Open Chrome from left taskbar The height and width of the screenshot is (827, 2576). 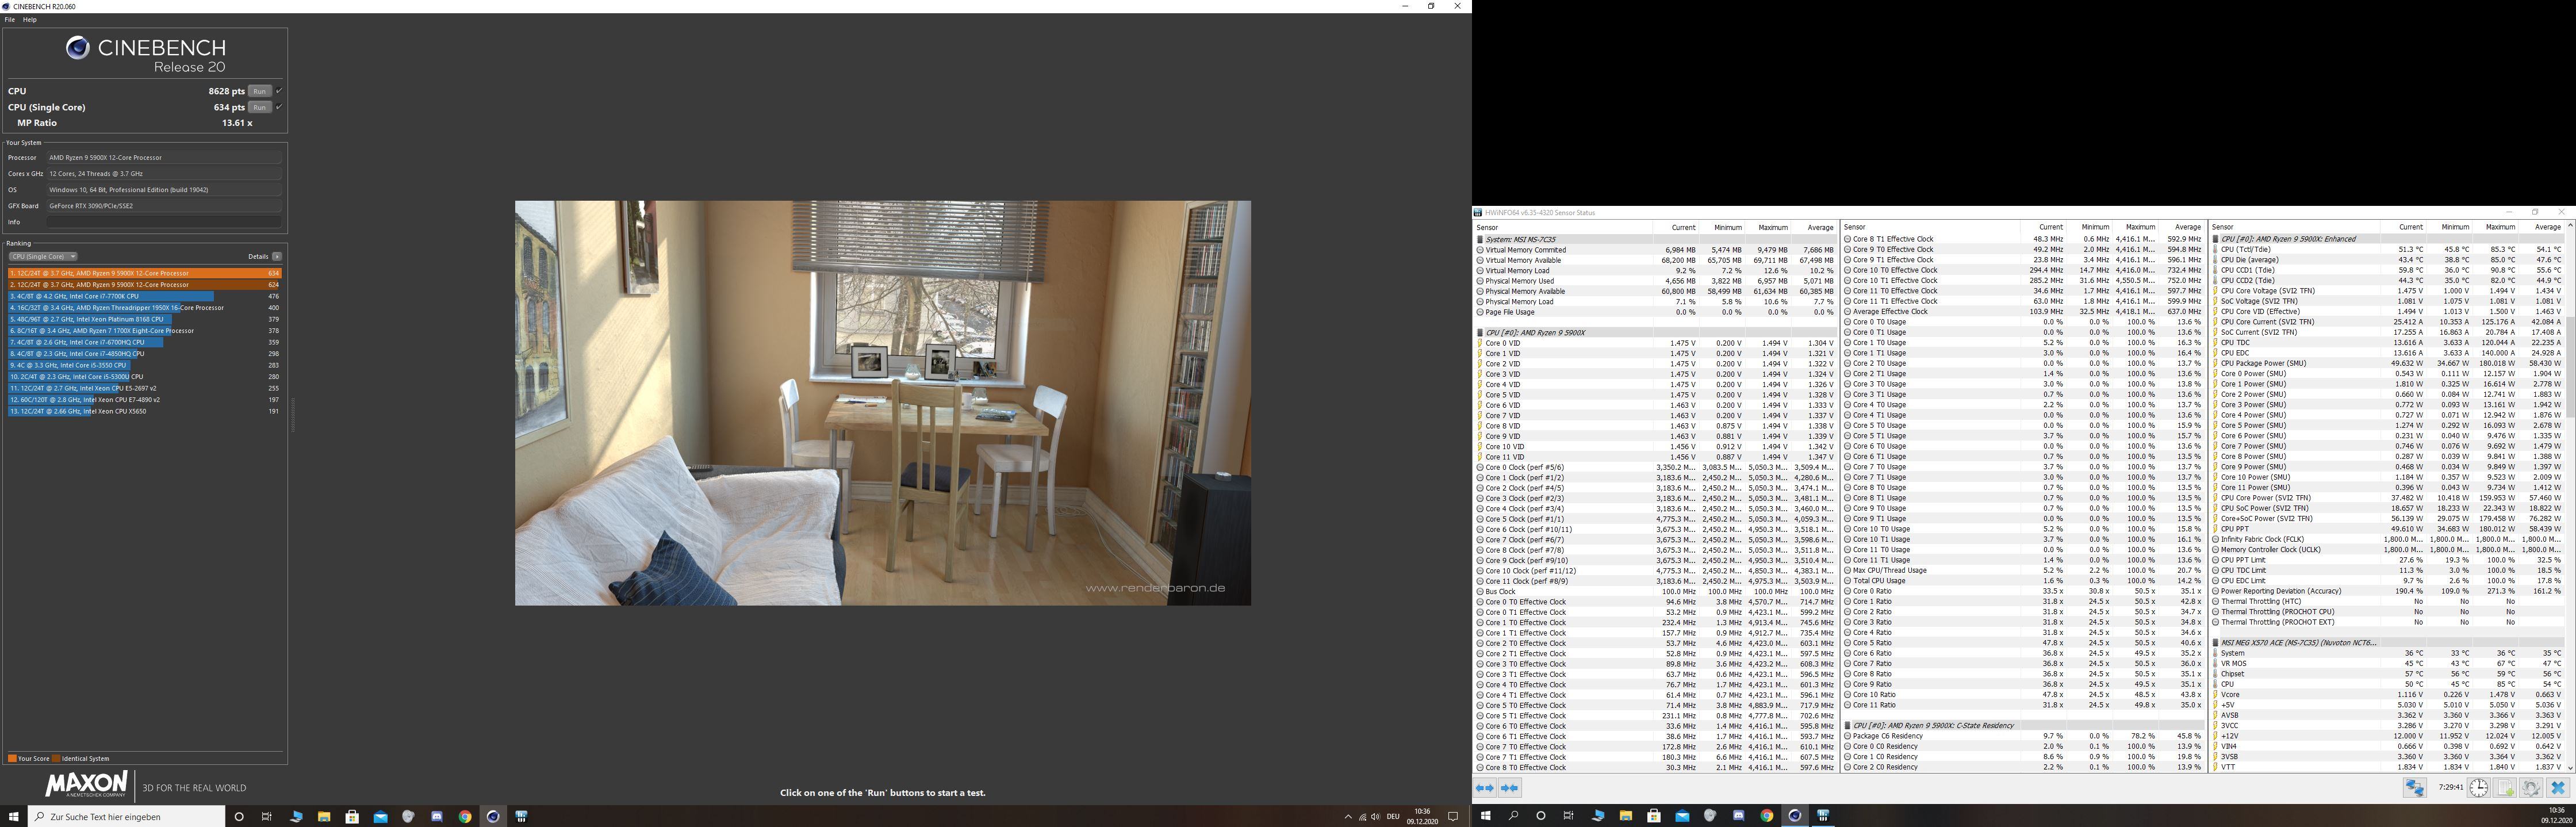(465, 816)
